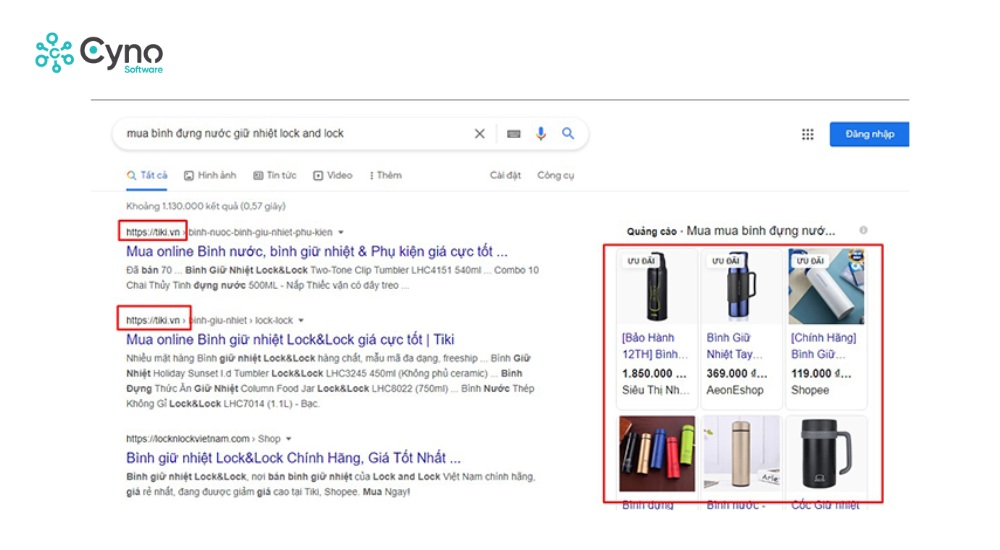The width and height of the screenshot is (1000, 550).
Task: Expand dropdown arrow after locknlockvietnam.com Shop
Action: coord(289,439)
